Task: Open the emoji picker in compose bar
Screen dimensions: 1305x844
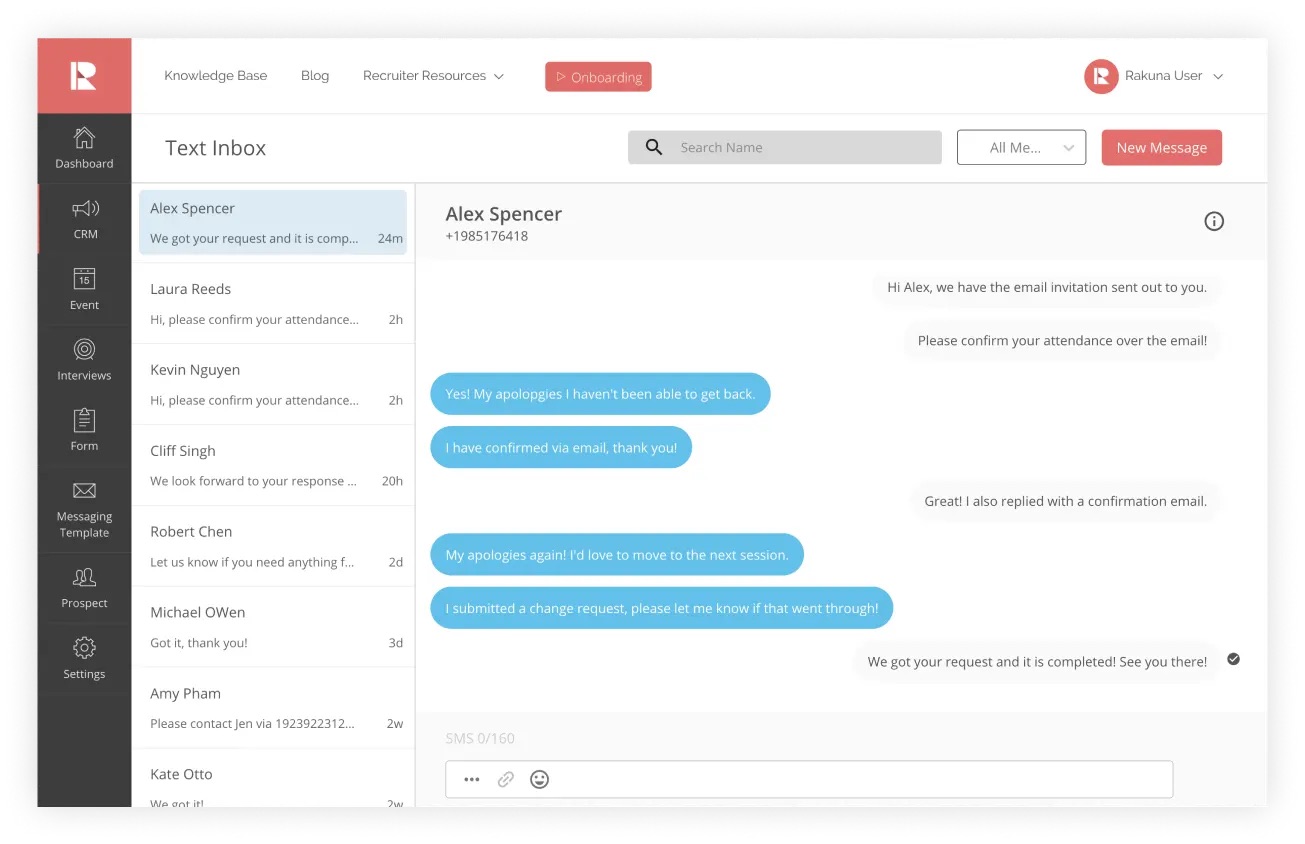Action: tap(539, 779)
